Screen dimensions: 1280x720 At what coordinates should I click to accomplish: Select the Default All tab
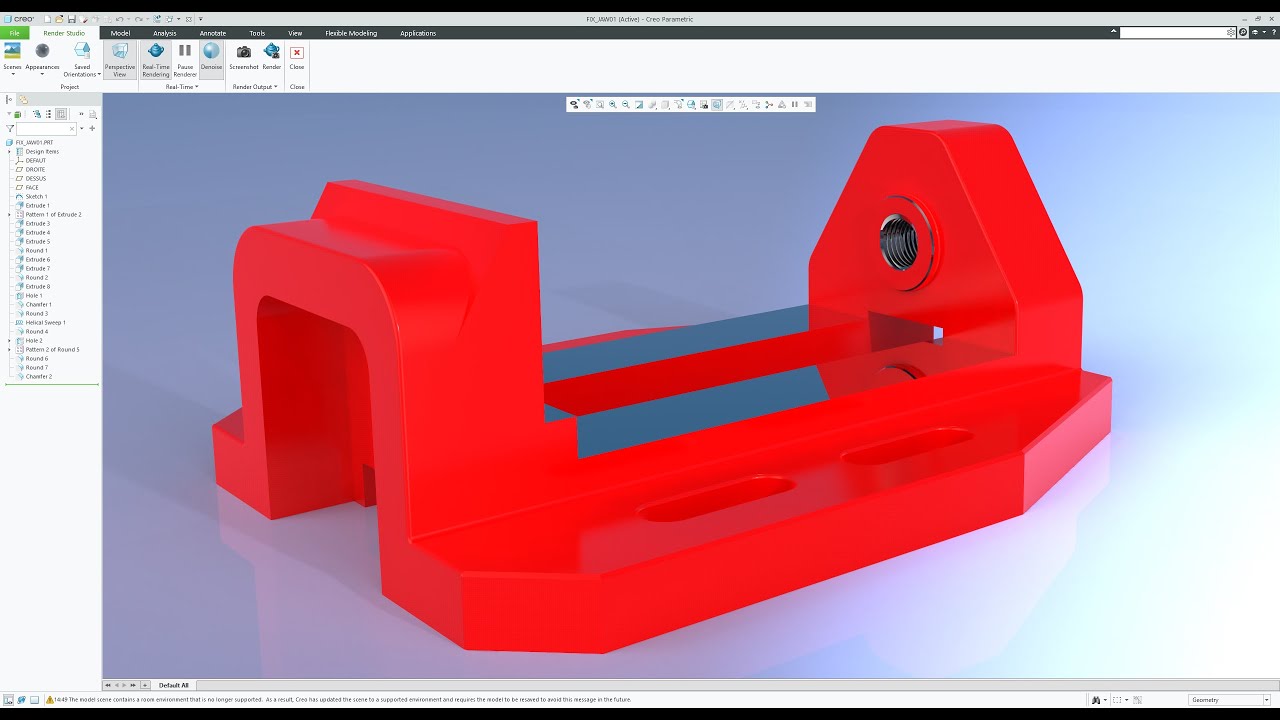pyautogui.click(x=174, y=685)
